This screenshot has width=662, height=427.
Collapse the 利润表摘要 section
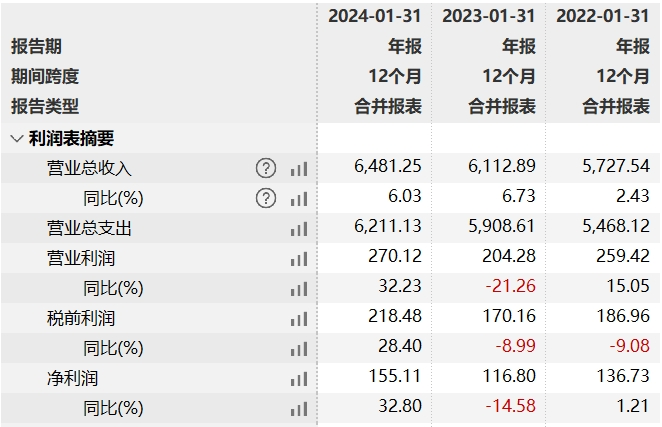coord(17,138)
